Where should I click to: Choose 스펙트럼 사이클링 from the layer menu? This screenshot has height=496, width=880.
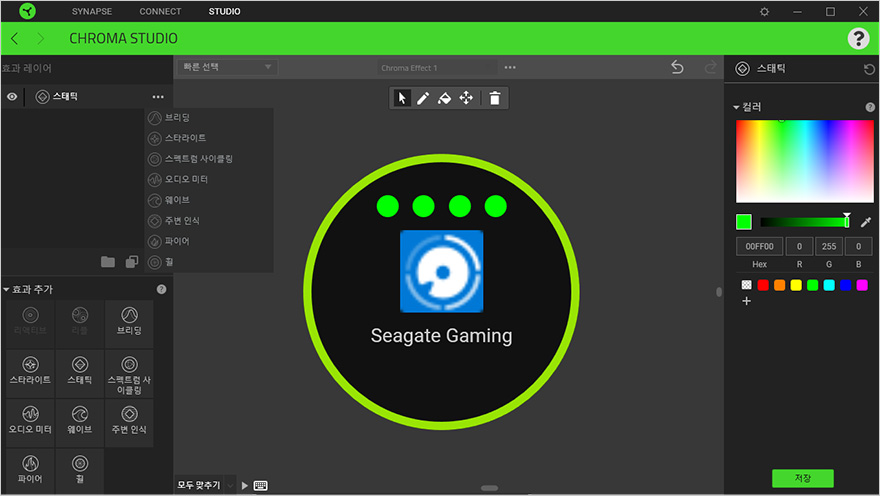[209, 159]
